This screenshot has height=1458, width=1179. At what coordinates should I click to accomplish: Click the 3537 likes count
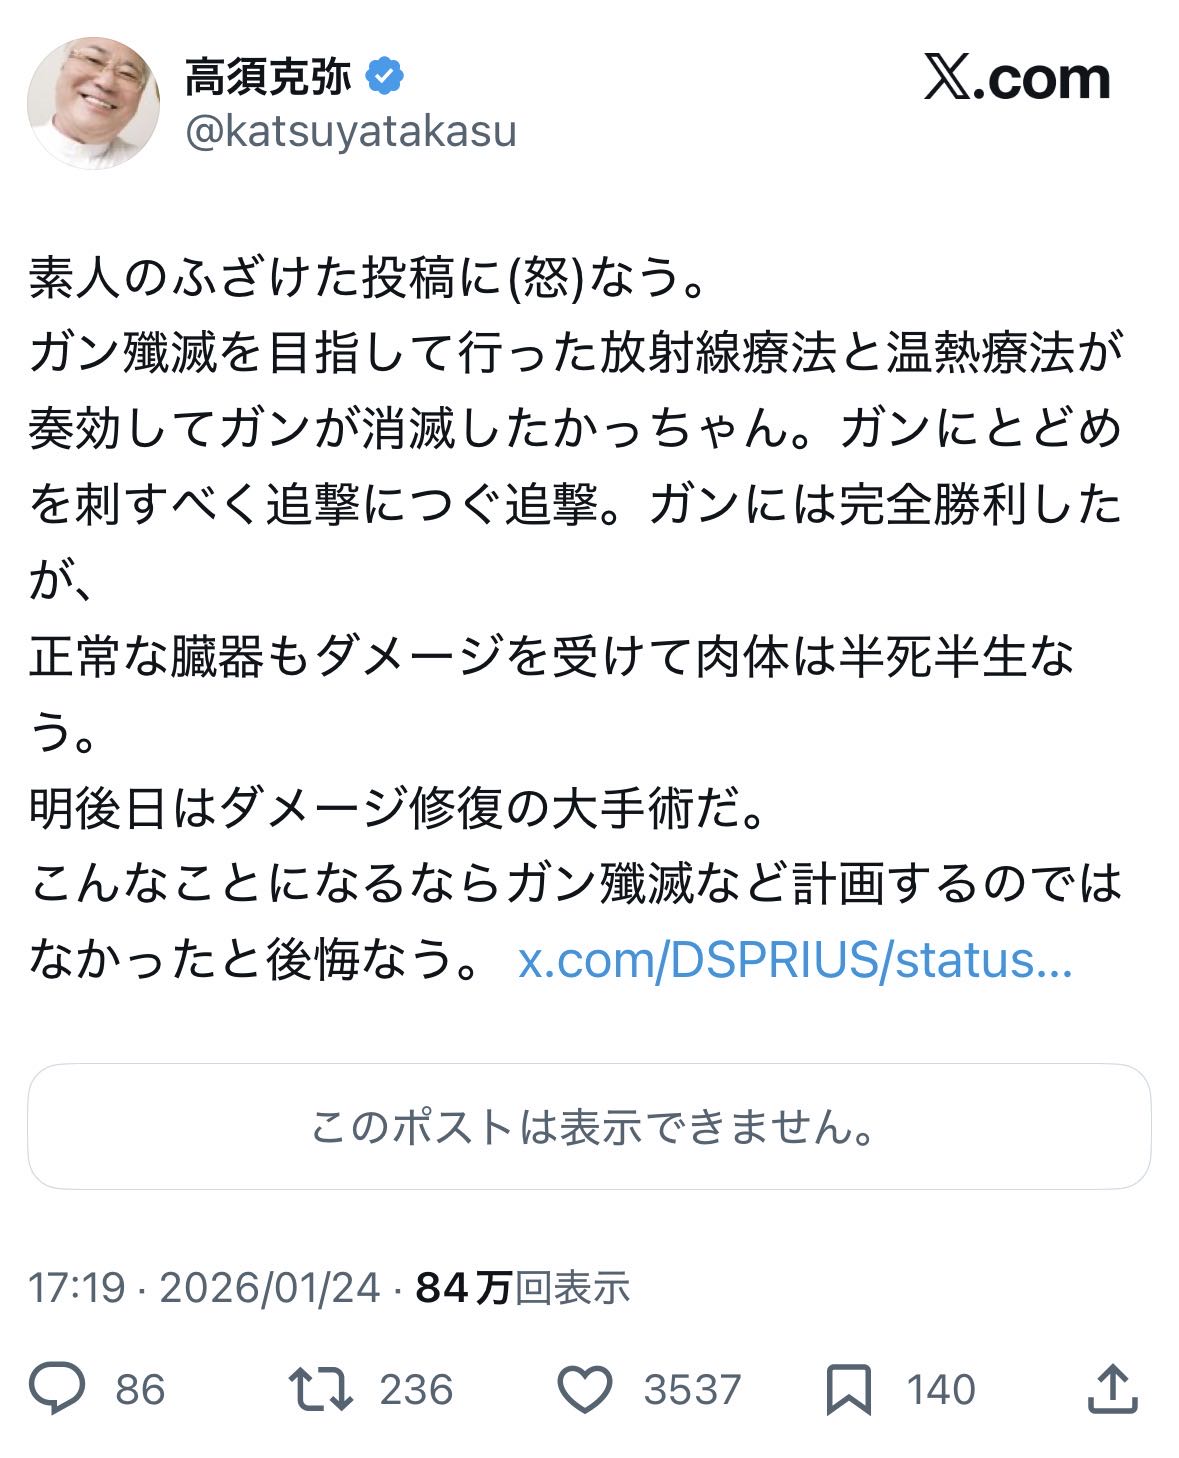692,1390
